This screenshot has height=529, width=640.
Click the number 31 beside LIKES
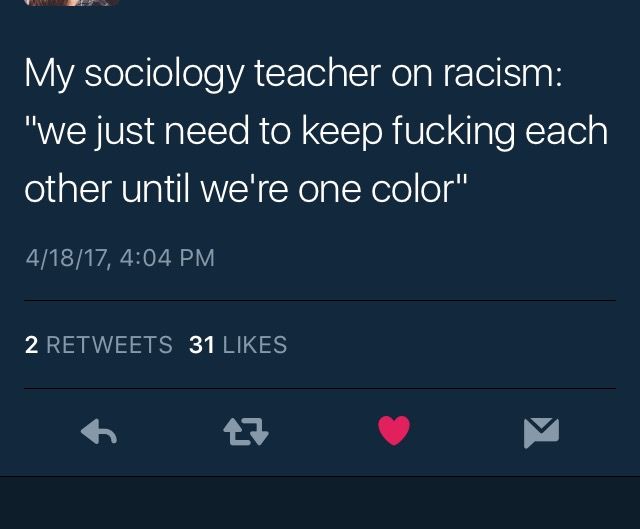202,345
